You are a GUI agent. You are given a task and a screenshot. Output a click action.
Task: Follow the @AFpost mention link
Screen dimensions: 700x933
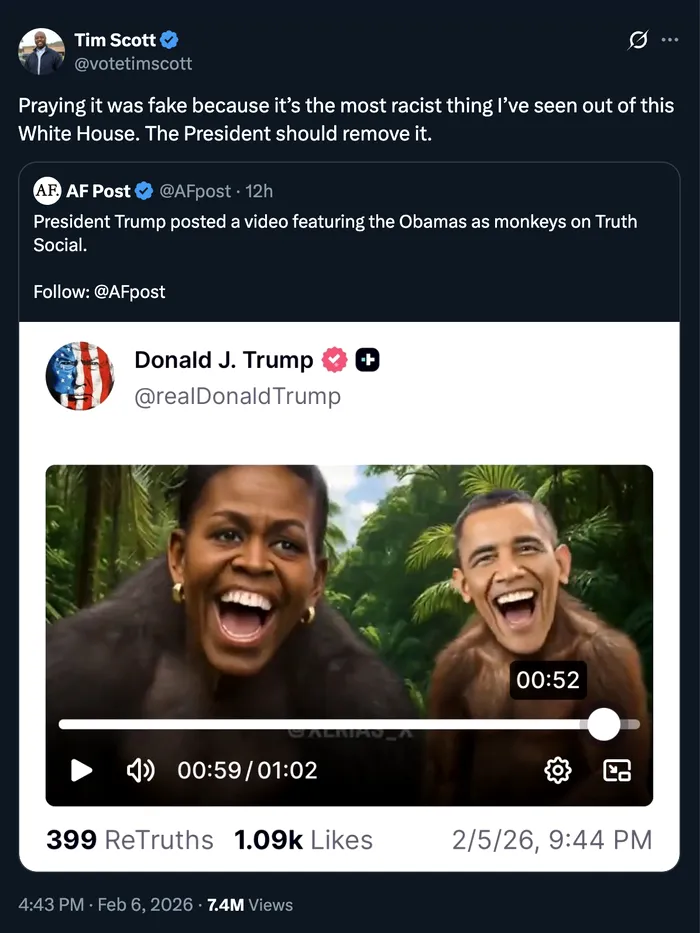coord(129,292)
